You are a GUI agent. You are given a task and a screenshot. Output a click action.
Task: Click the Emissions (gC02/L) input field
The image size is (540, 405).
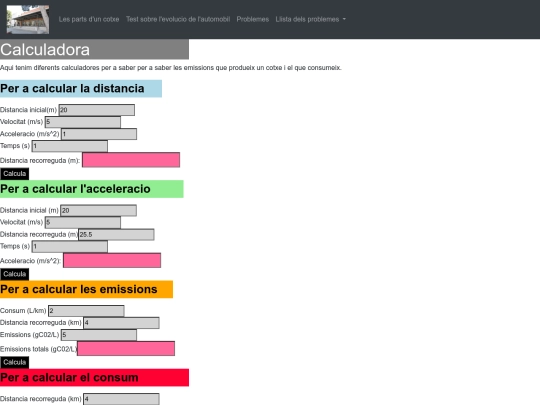click(x=99, y=335)
